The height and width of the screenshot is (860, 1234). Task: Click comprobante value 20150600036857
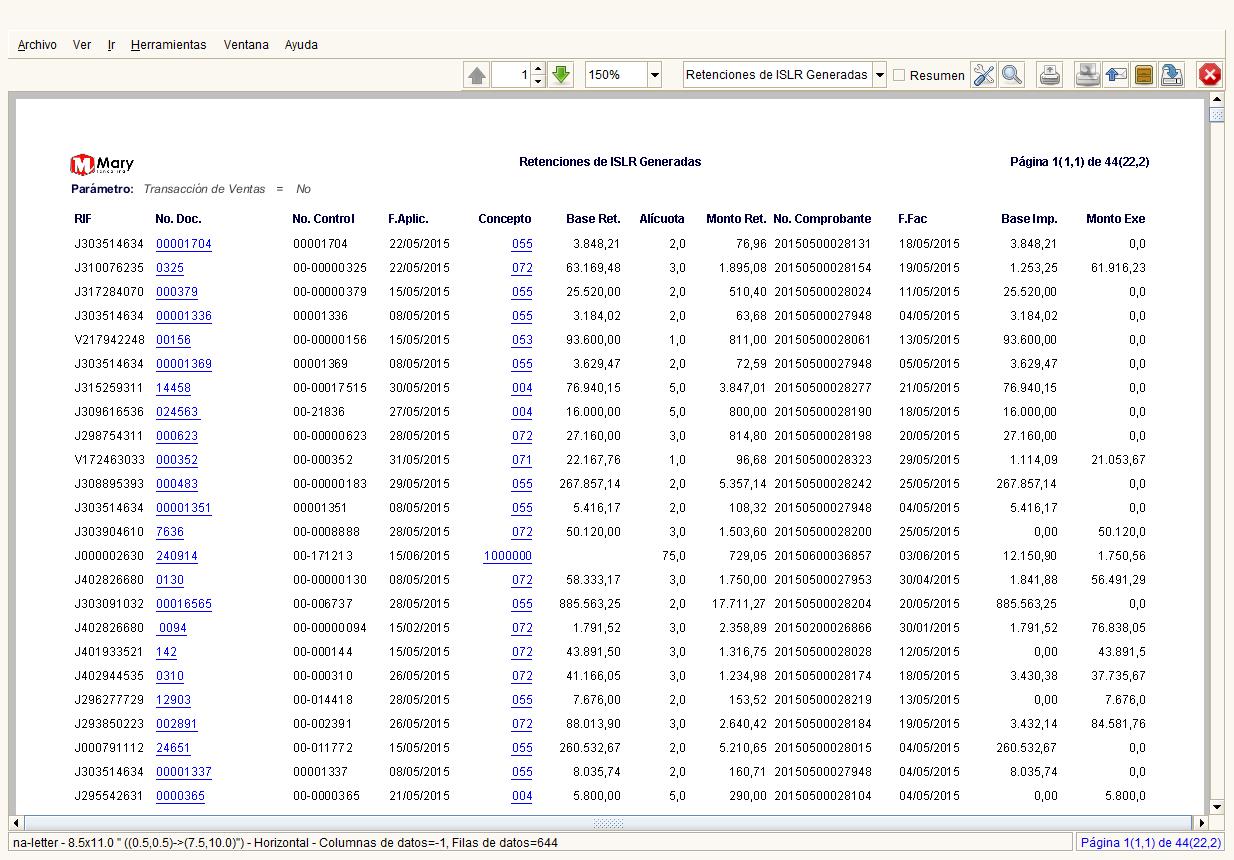tap(822, 556)
